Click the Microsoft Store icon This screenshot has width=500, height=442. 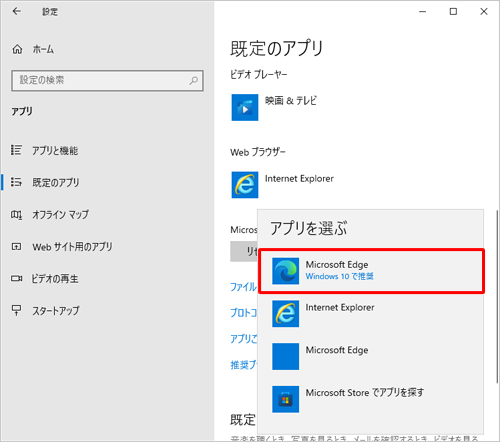[x=285, y=399]
